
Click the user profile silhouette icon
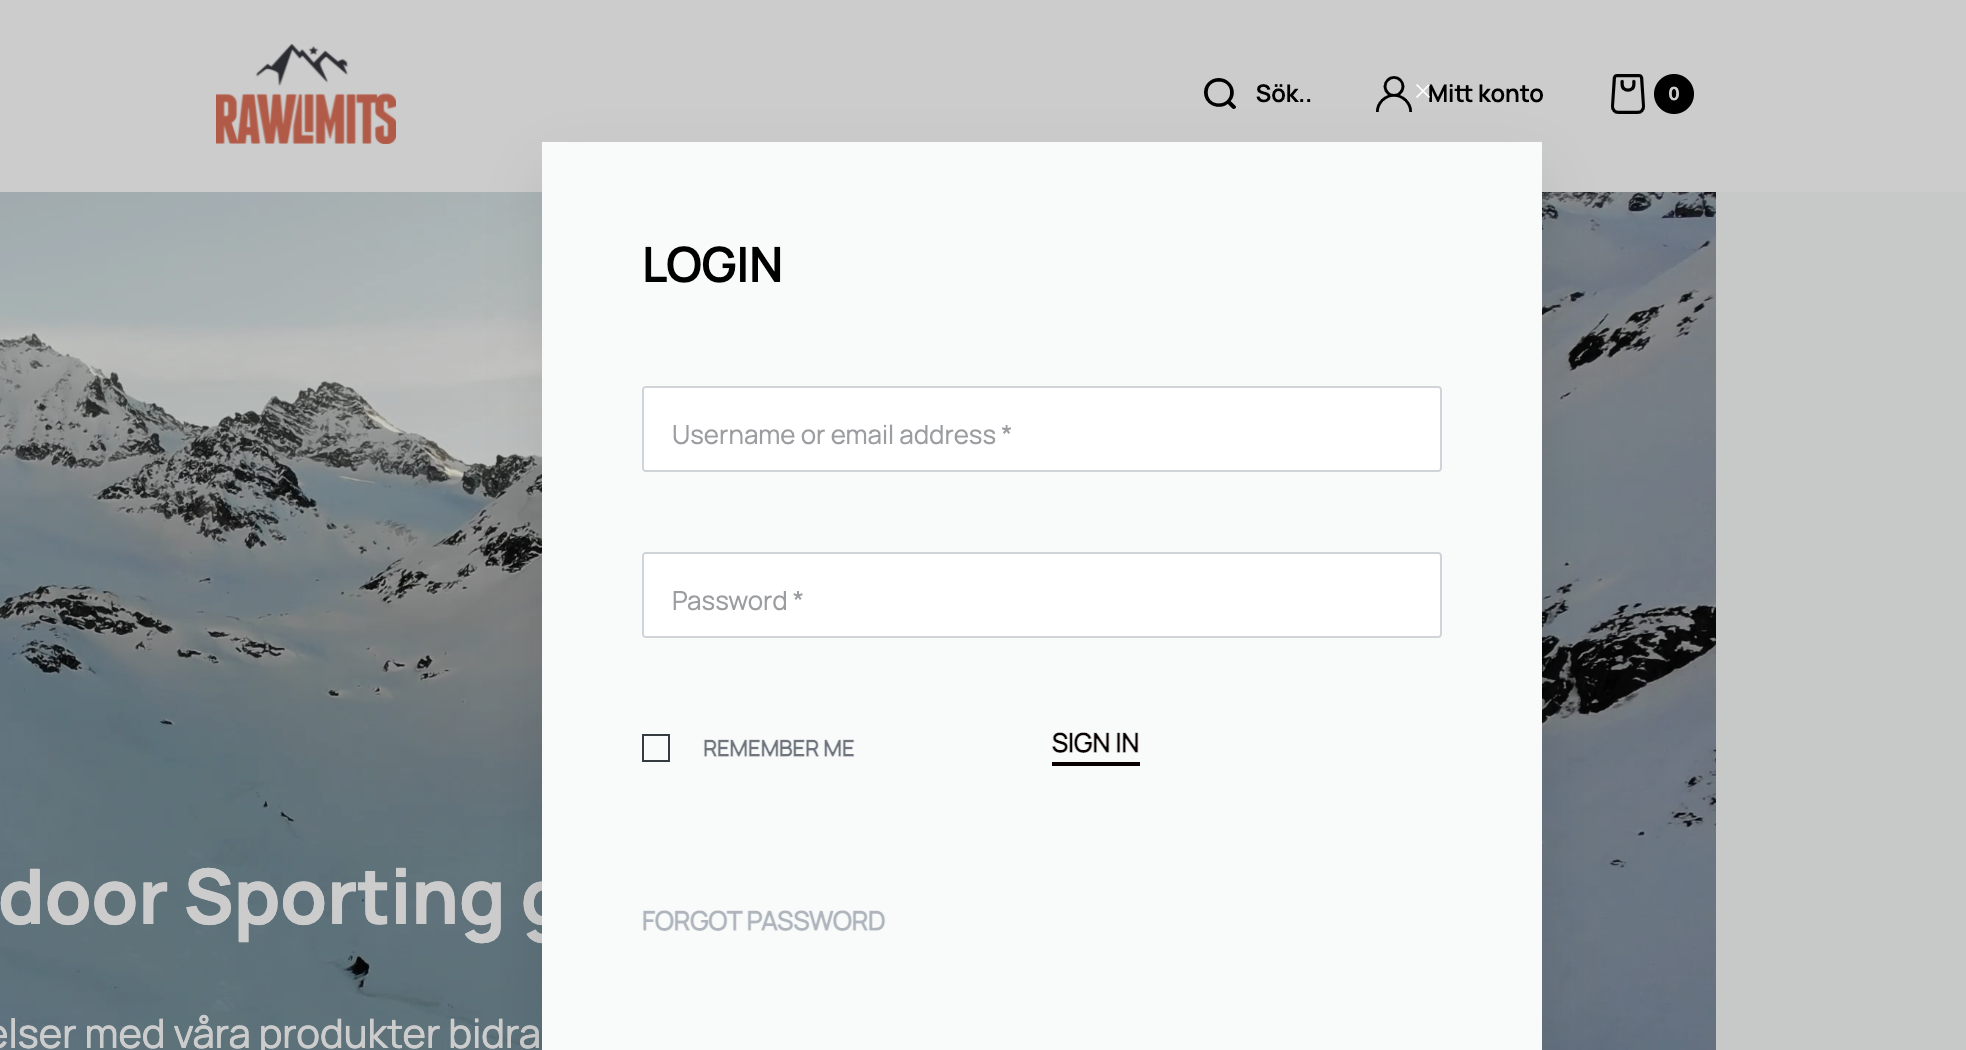(x=1392, y=94)
